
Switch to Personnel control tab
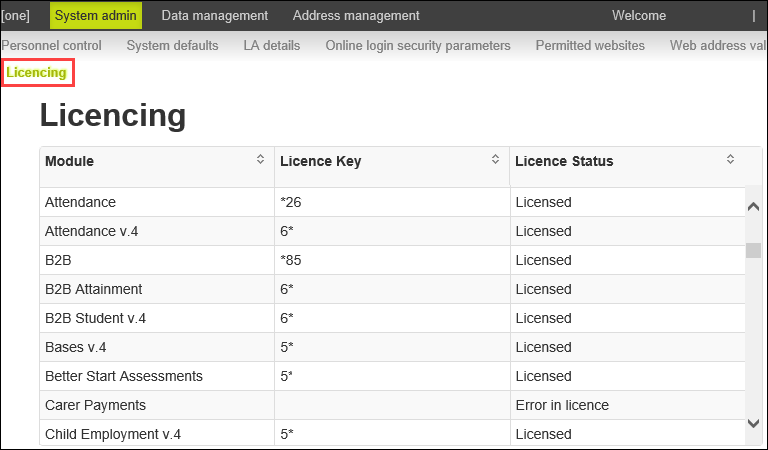[52, 46]
